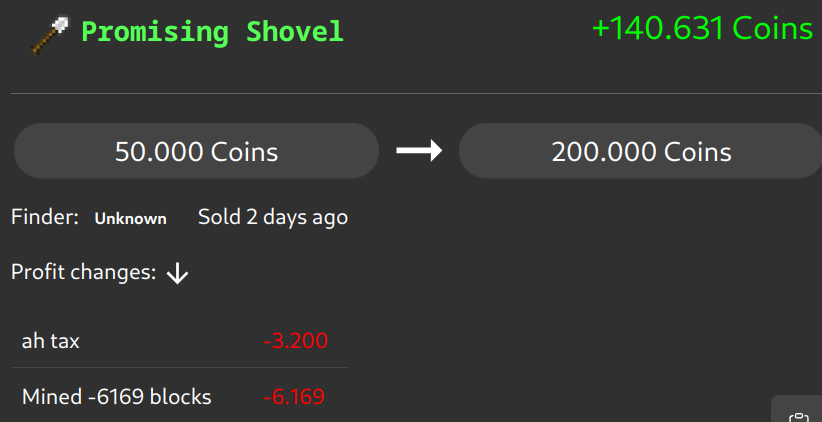Click the Promising Shovel item icon
This screenshot has height=422, width=822.
[50, 33]
